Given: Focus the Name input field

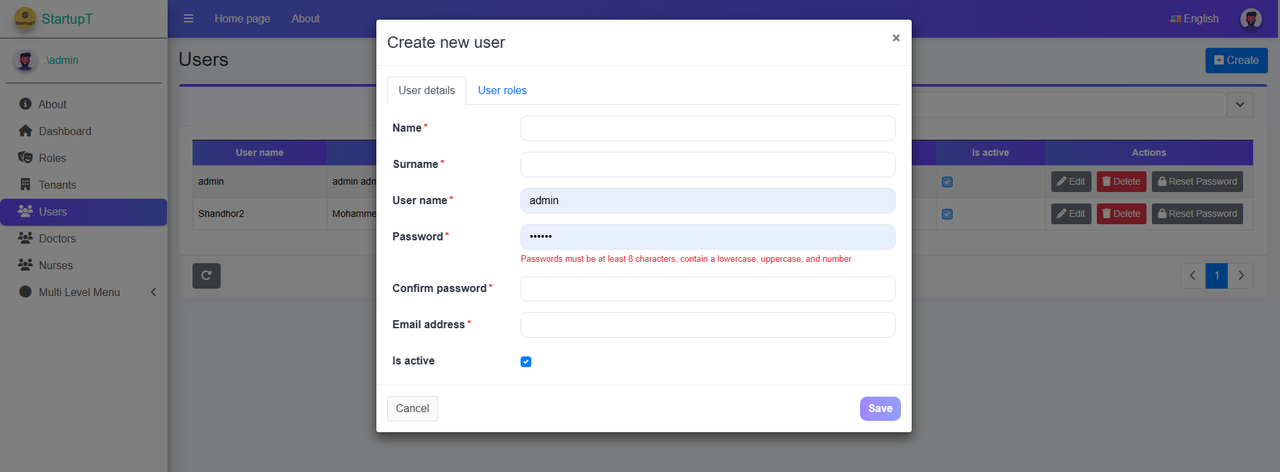Looking at the screenshot, I should point(708,128).
